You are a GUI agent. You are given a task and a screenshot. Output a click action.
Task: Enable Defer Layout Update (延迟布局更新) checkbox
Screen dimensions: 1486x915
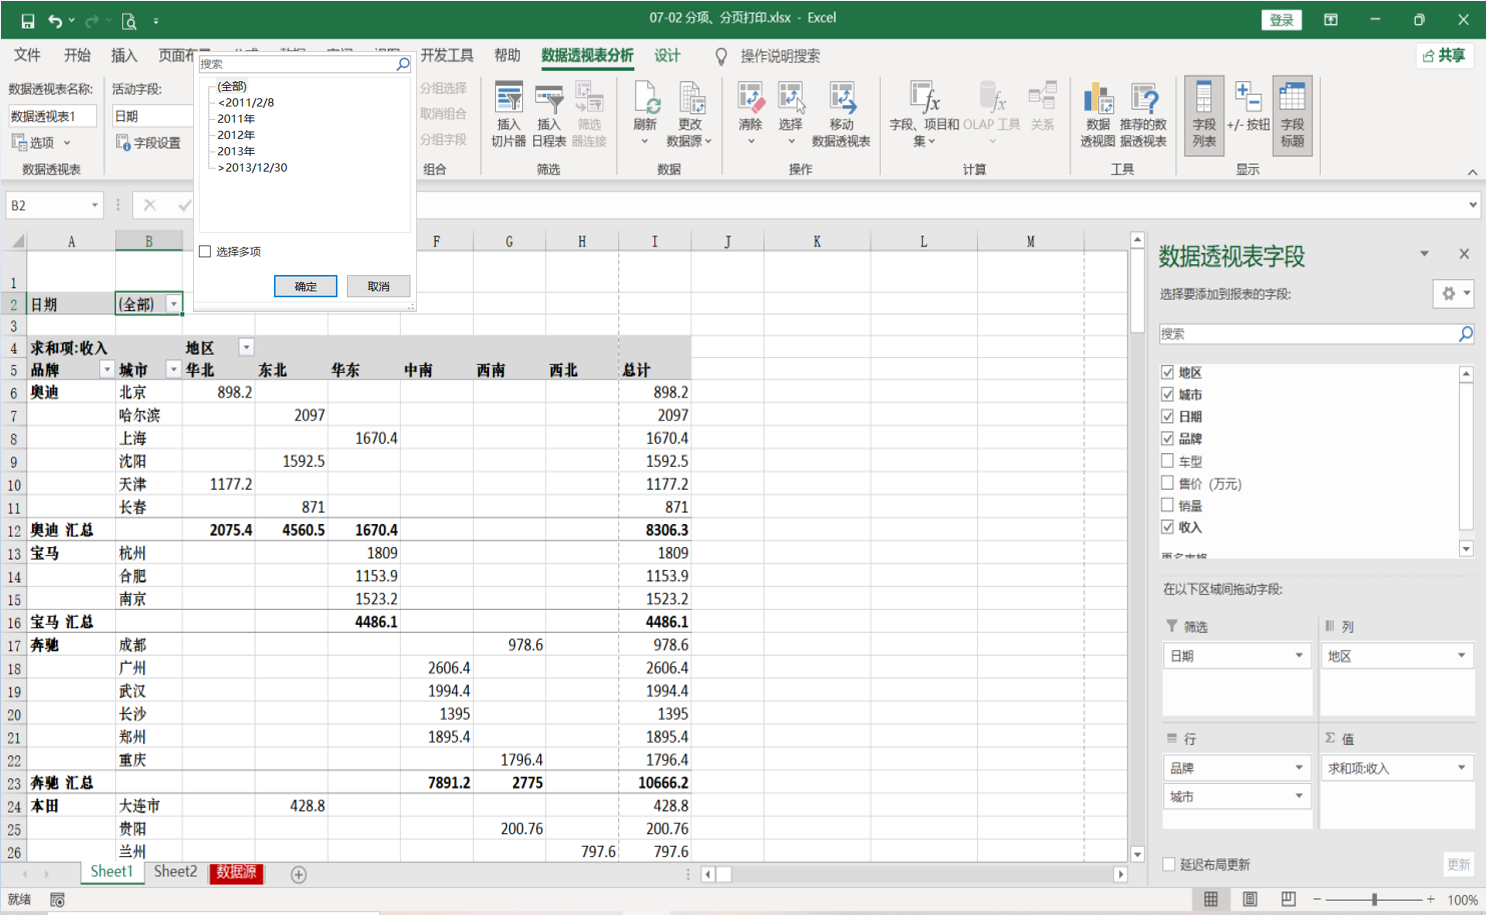click(x=1168, y=864)
